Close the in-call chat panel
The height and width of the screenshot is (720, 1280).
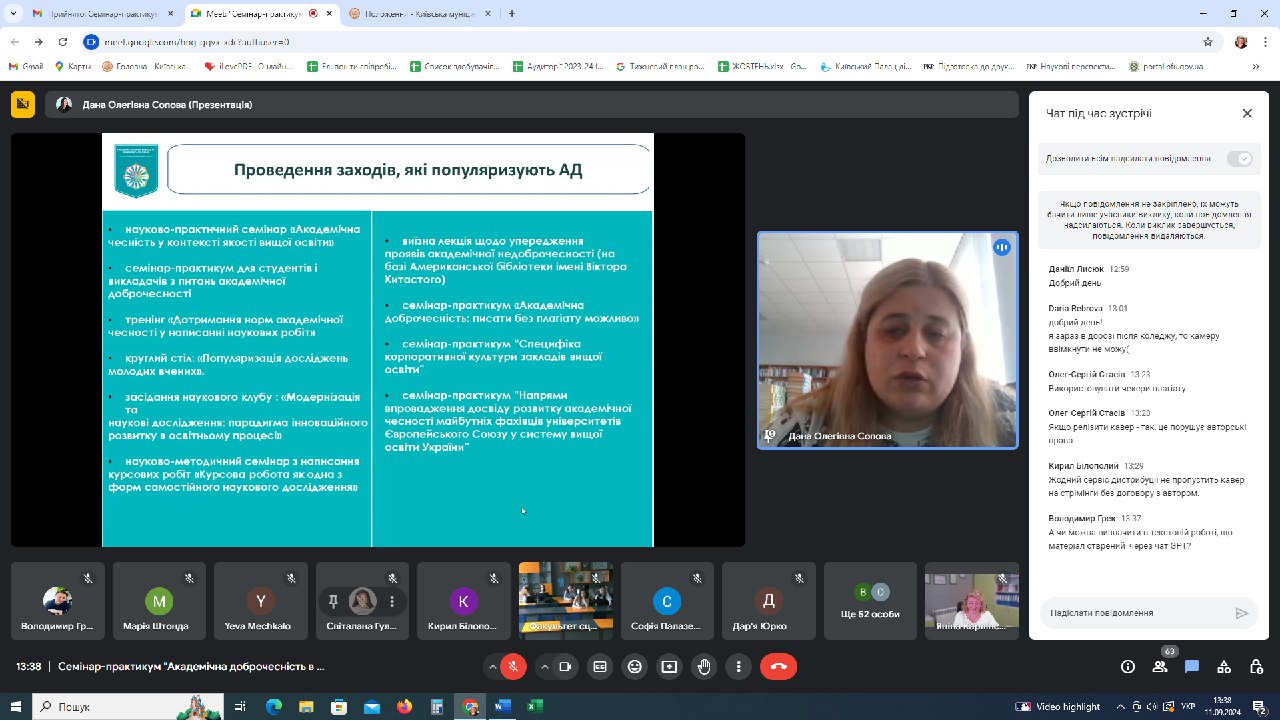point(1247,114)
